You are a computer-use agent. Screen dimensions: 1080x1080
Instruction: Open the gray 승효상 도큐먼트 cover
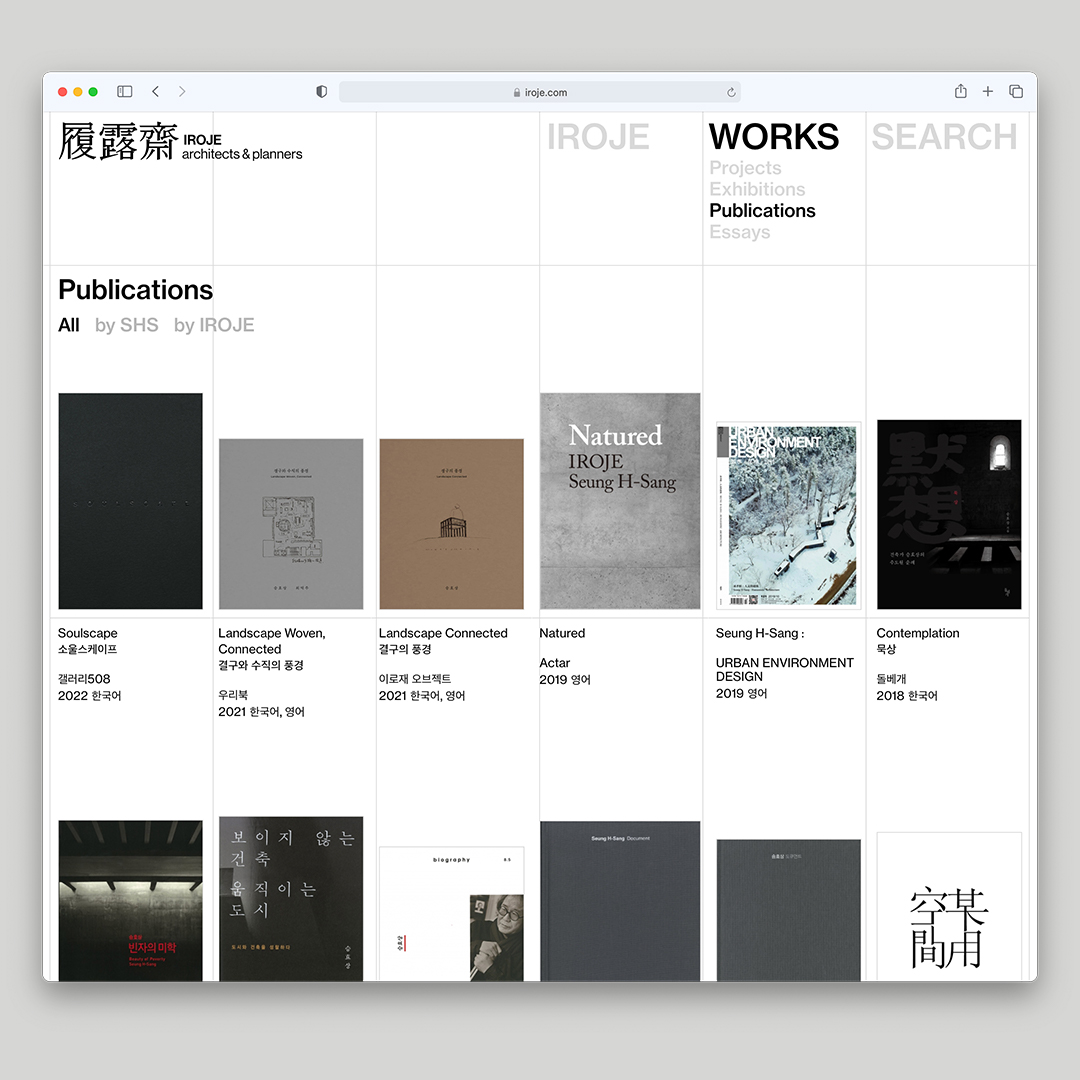point(789,910)
